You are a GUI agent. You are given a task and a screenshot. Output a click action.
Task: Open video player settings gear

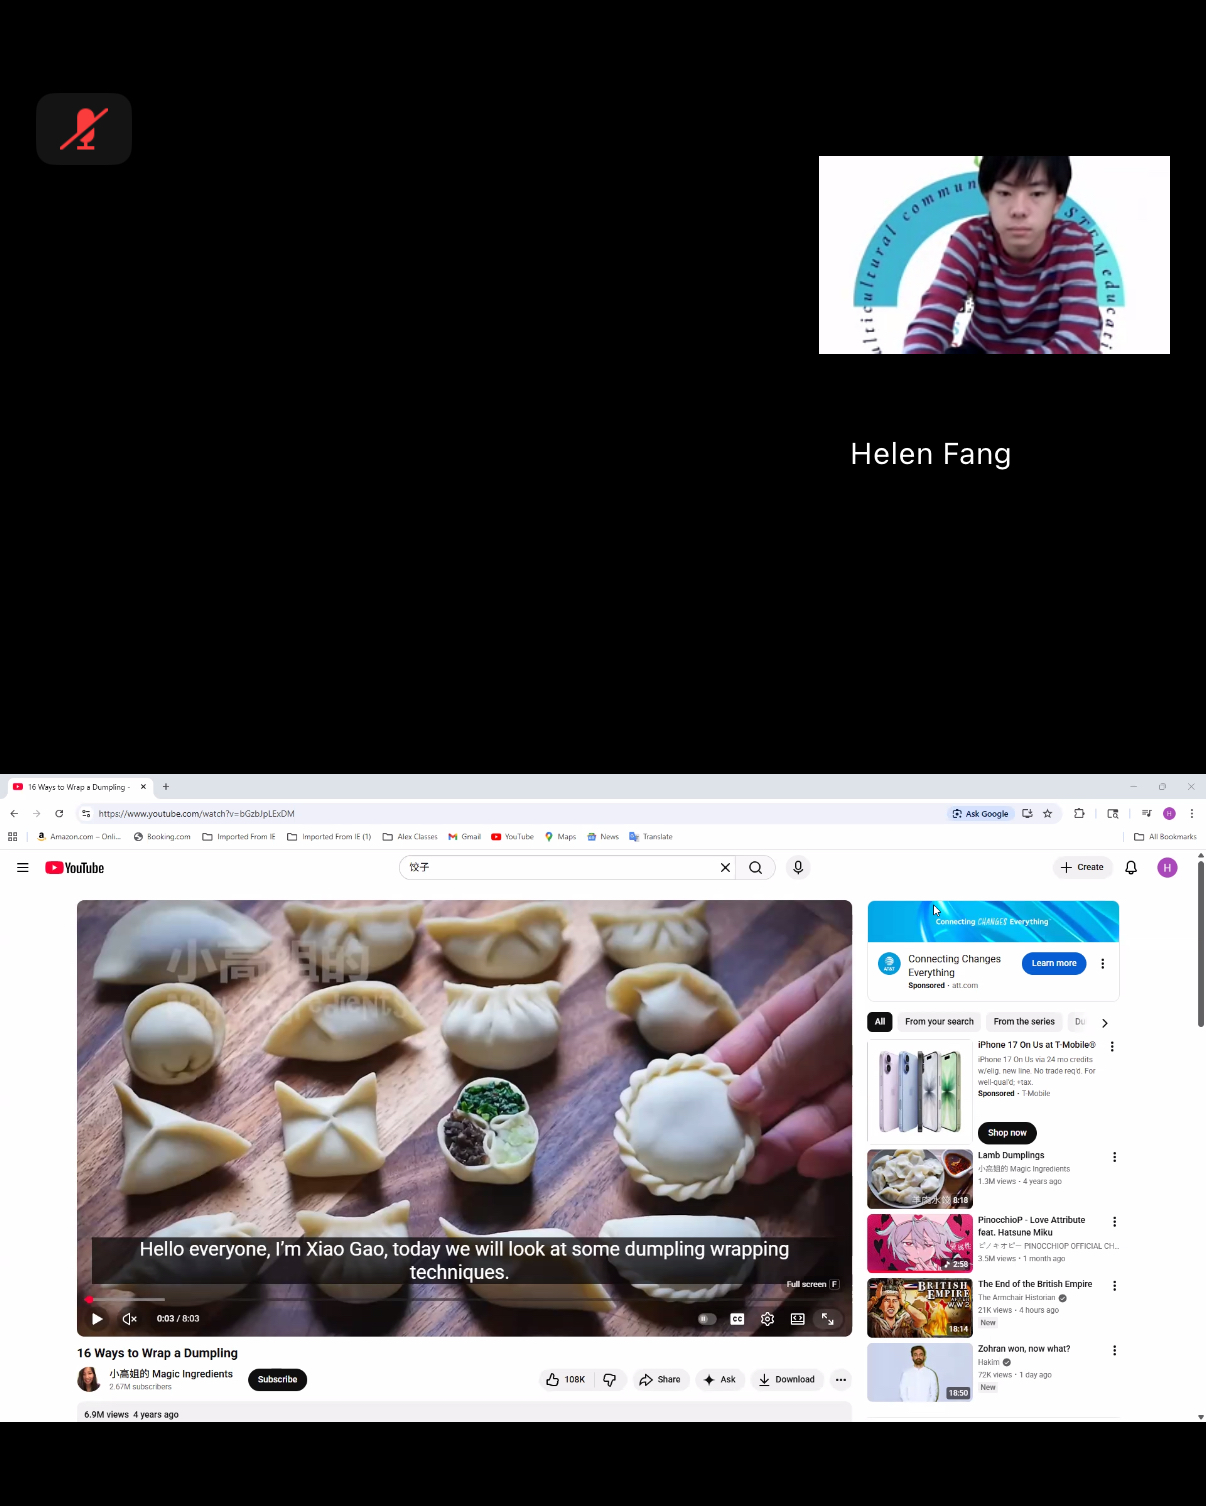coord(767,1319)
